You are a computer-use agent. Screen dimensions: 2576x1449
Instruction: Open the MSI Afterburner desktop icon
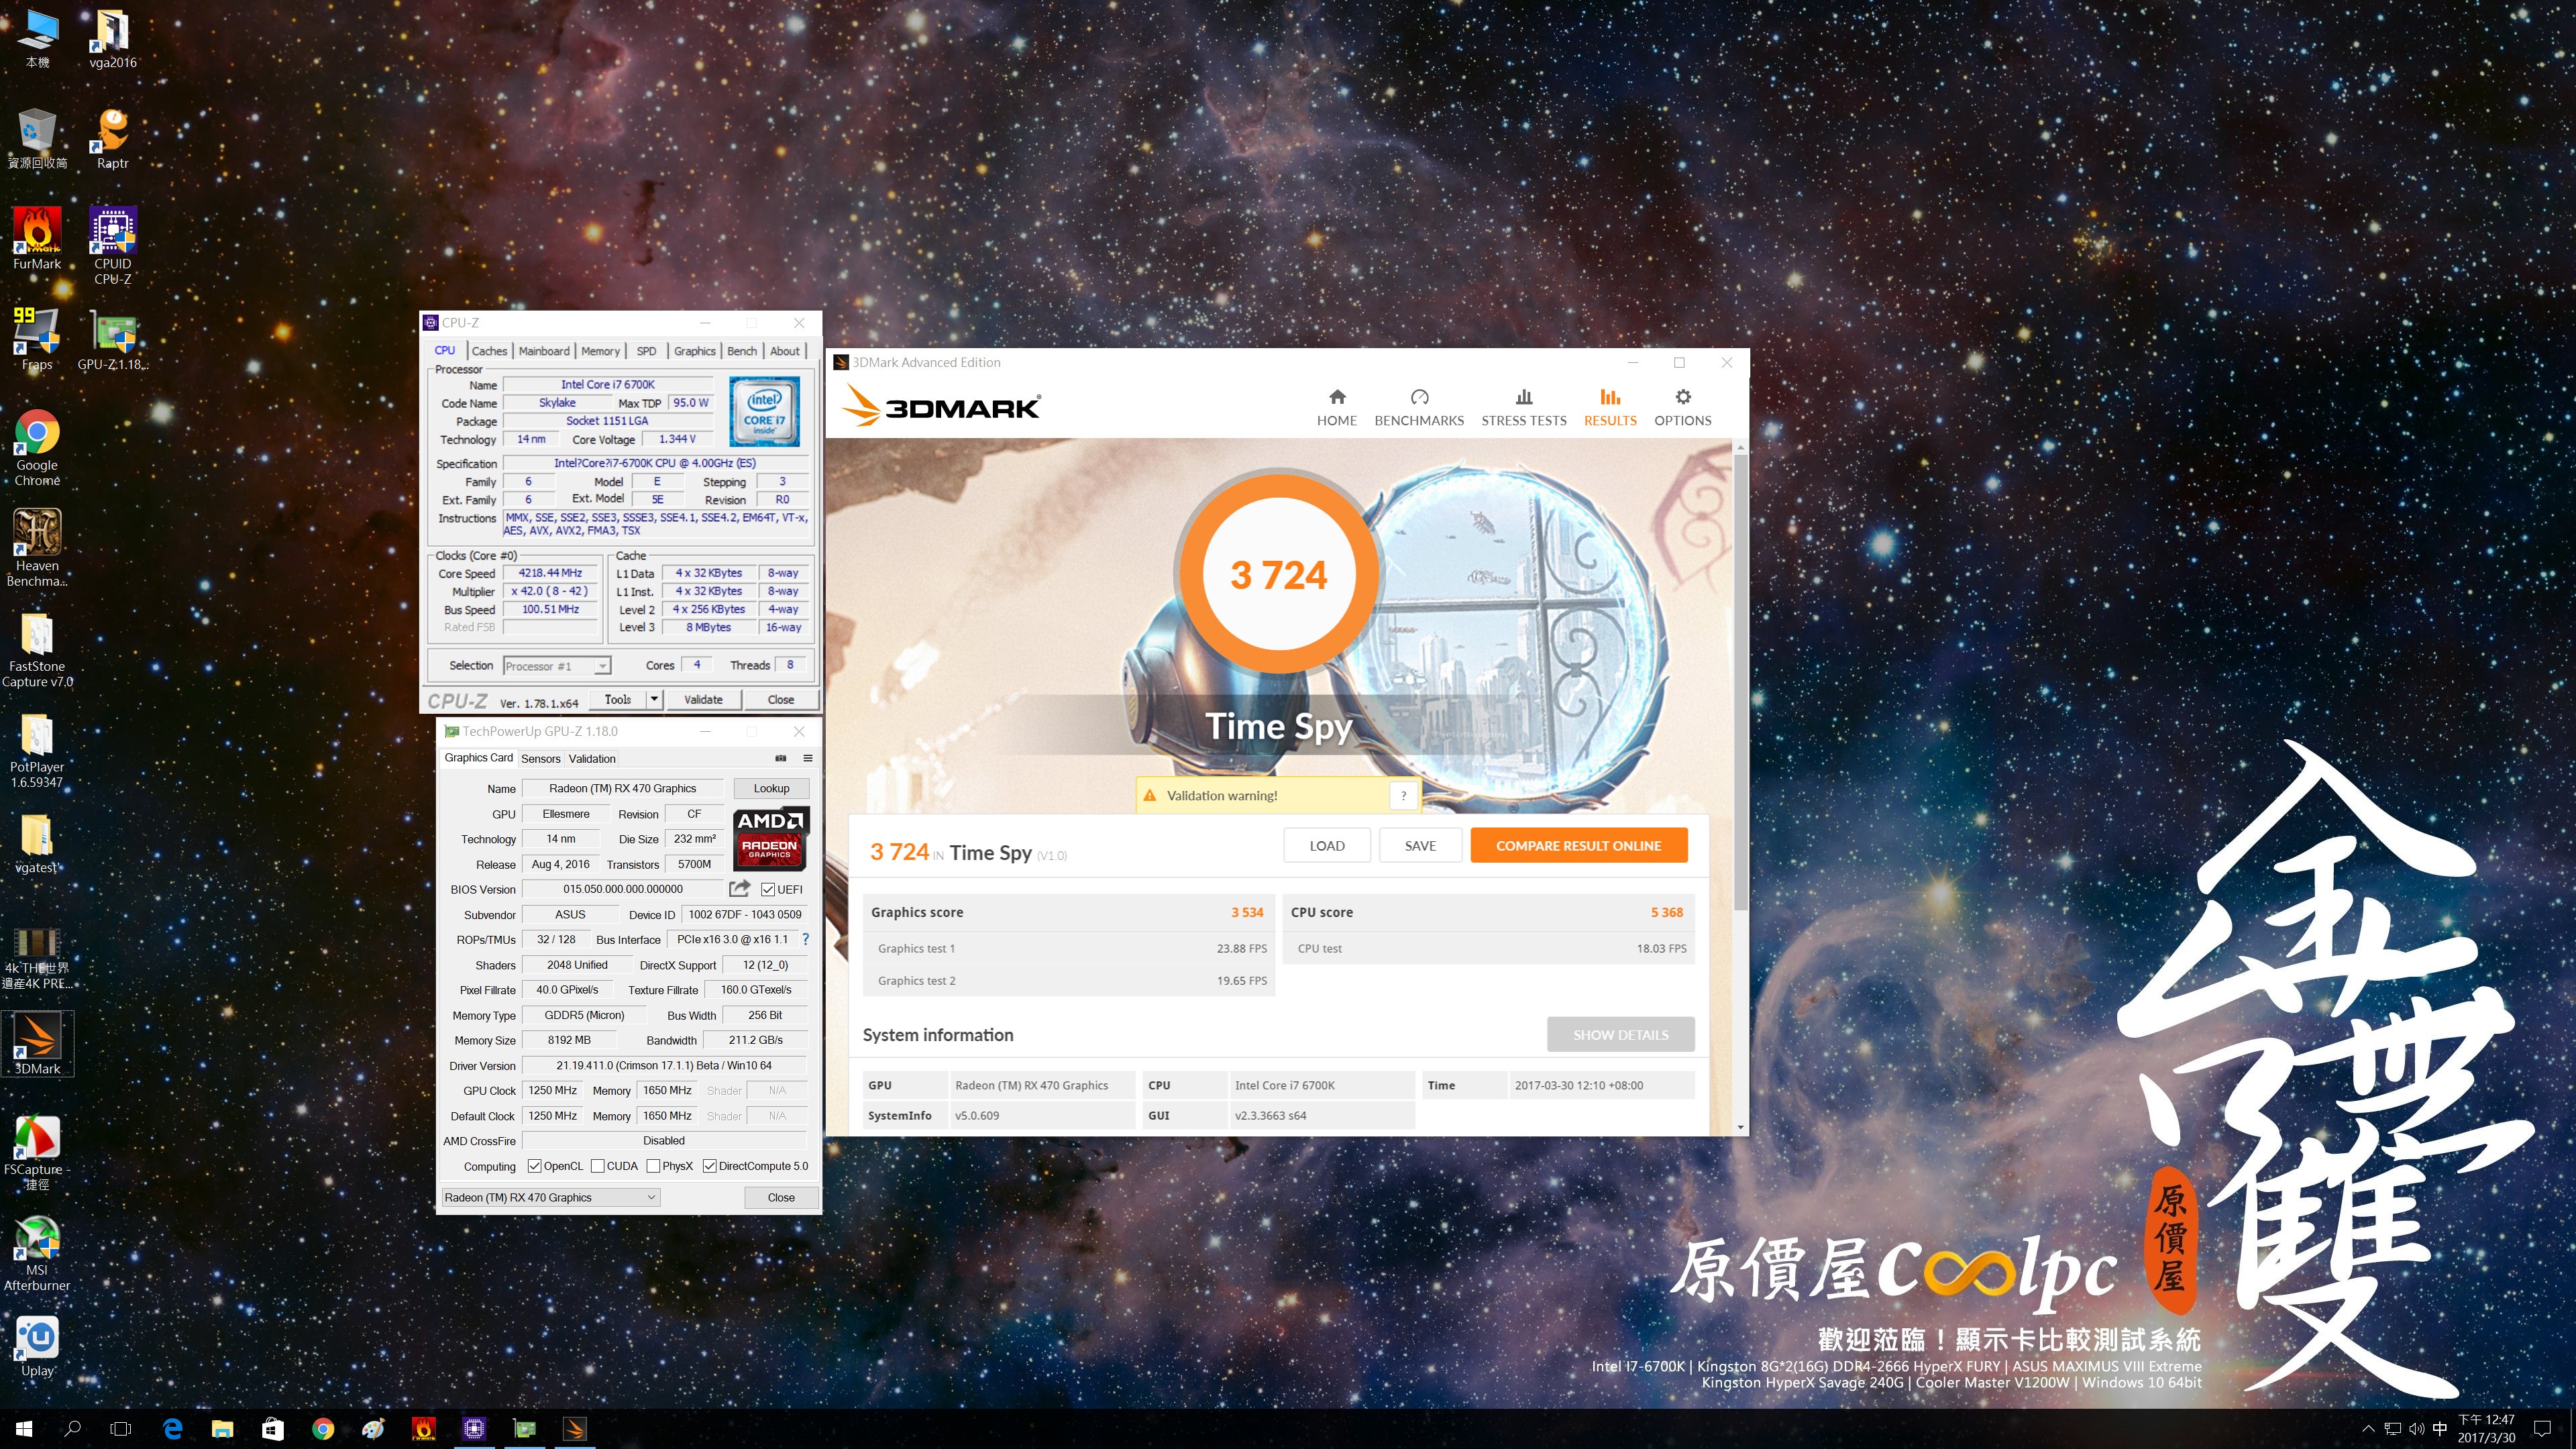click(37, 1253)
